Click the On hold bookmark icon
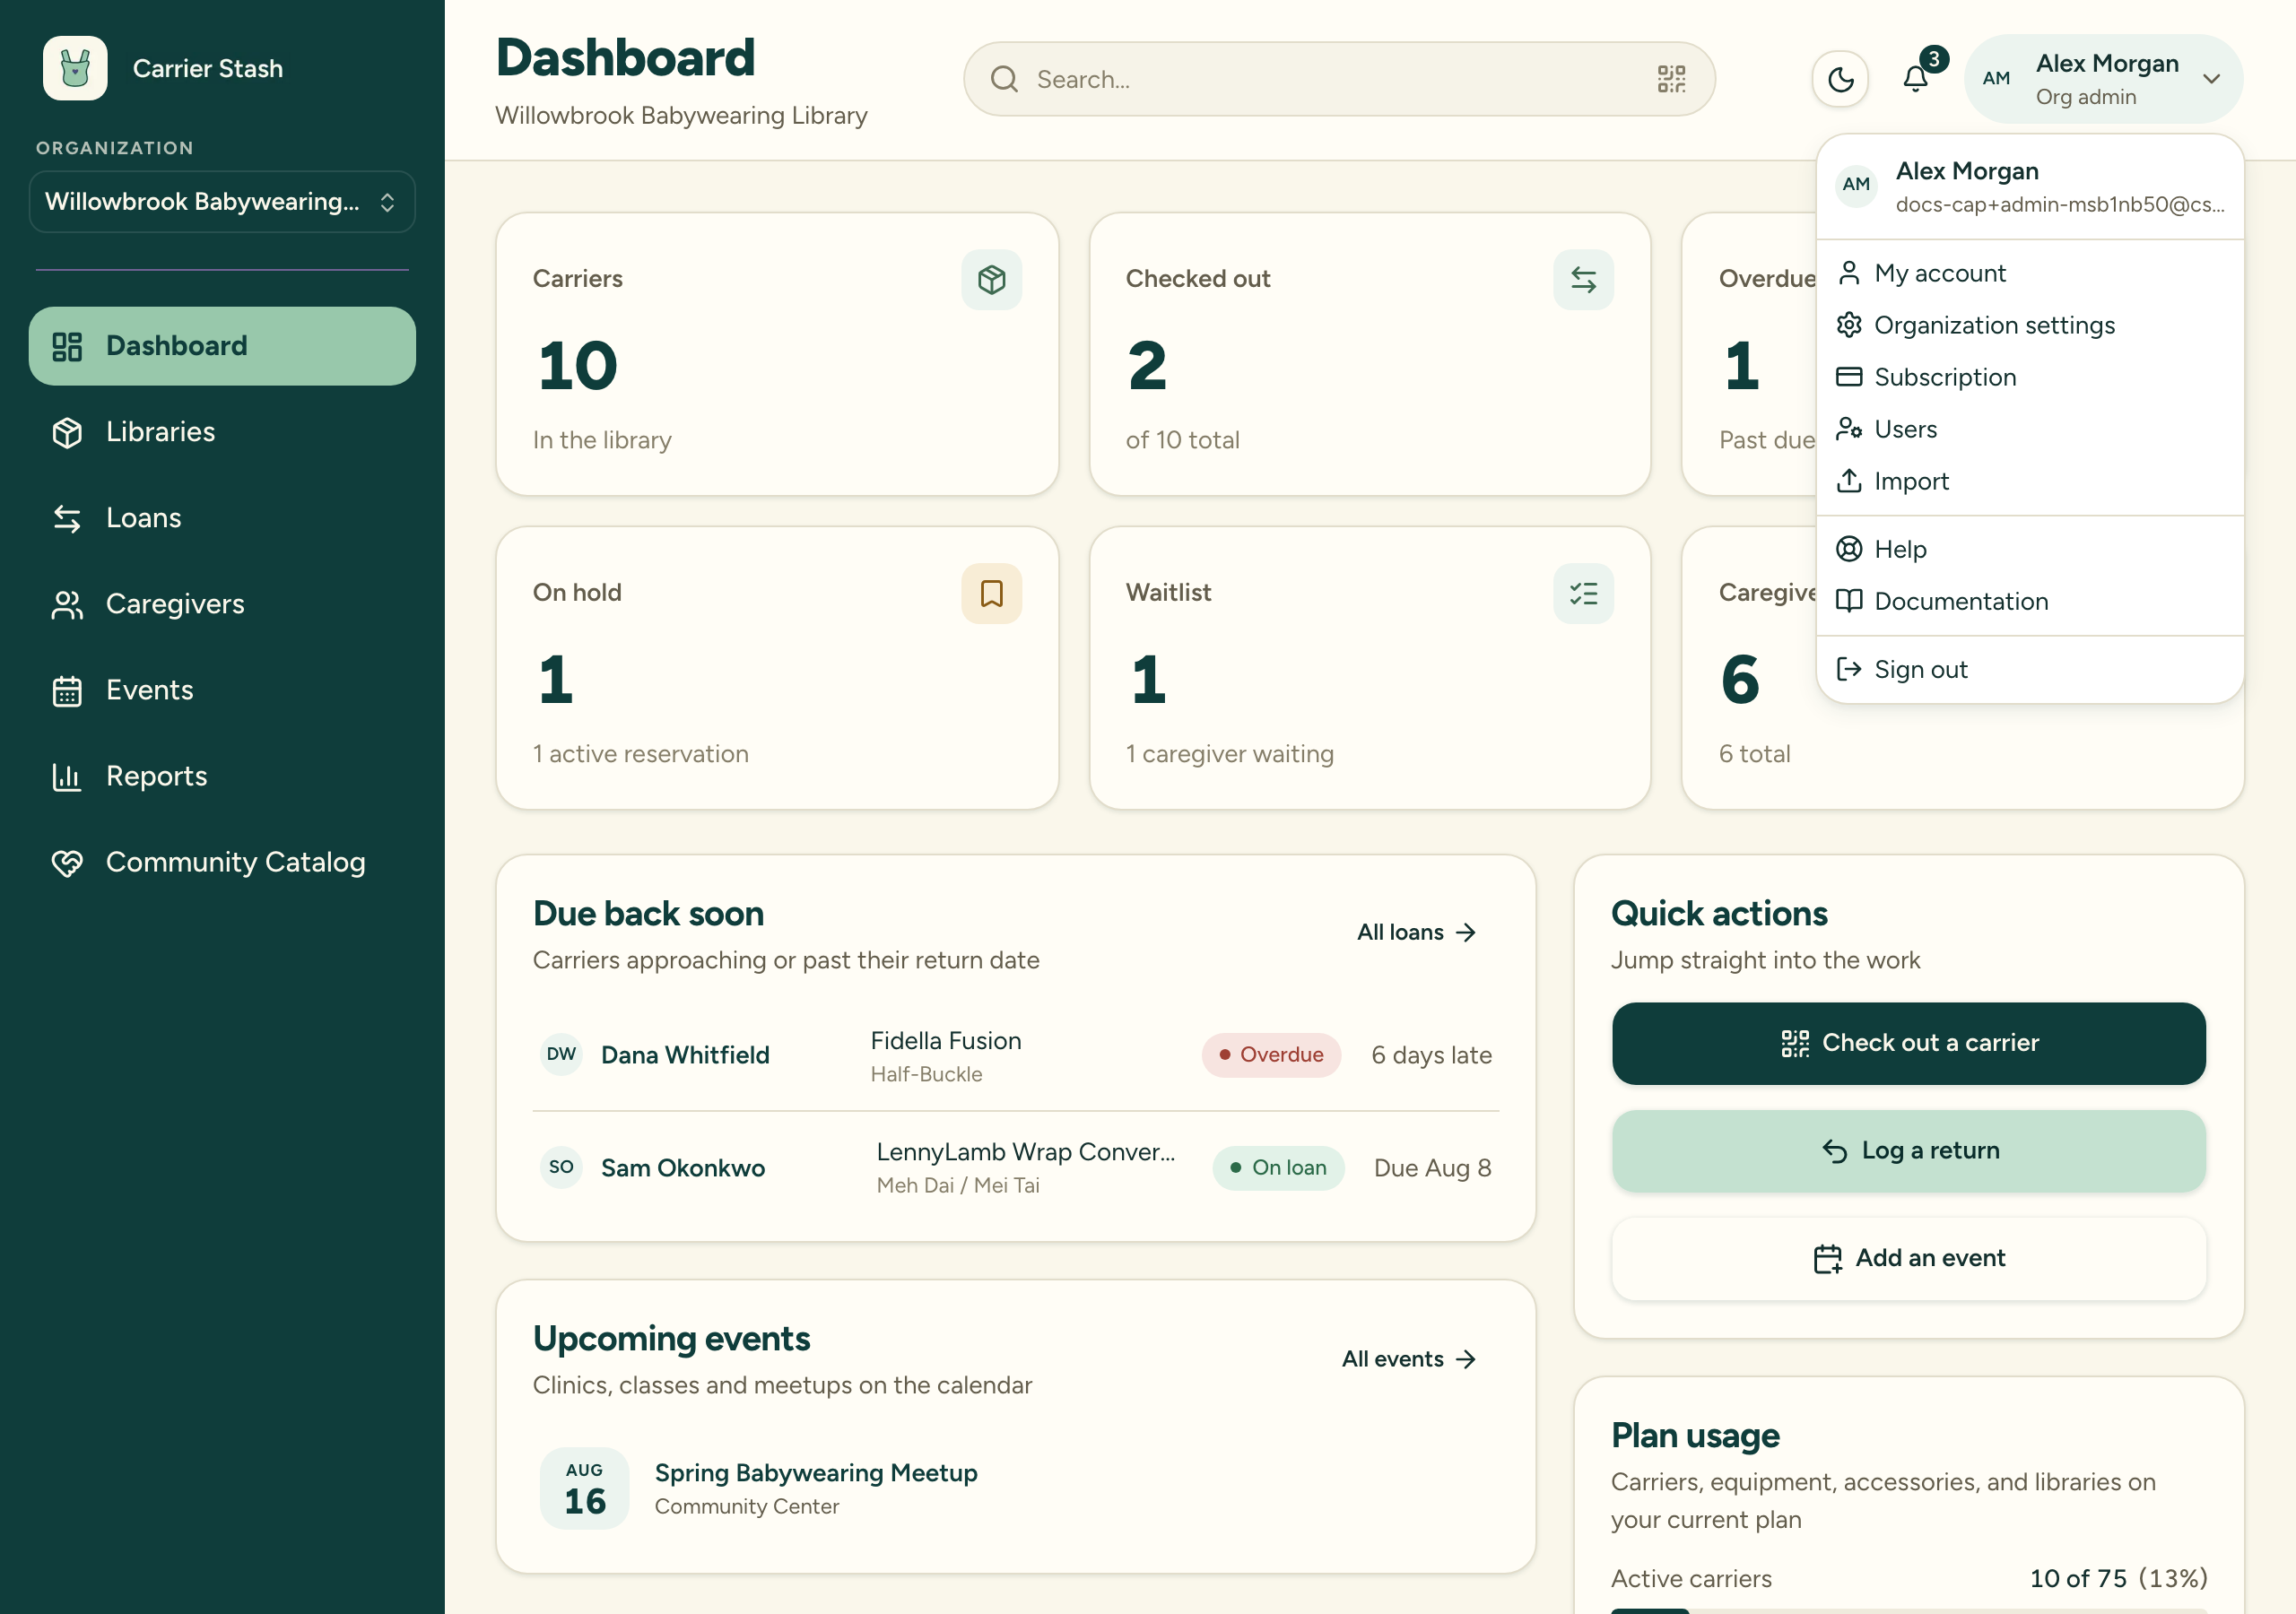 [x=991, y=594]
